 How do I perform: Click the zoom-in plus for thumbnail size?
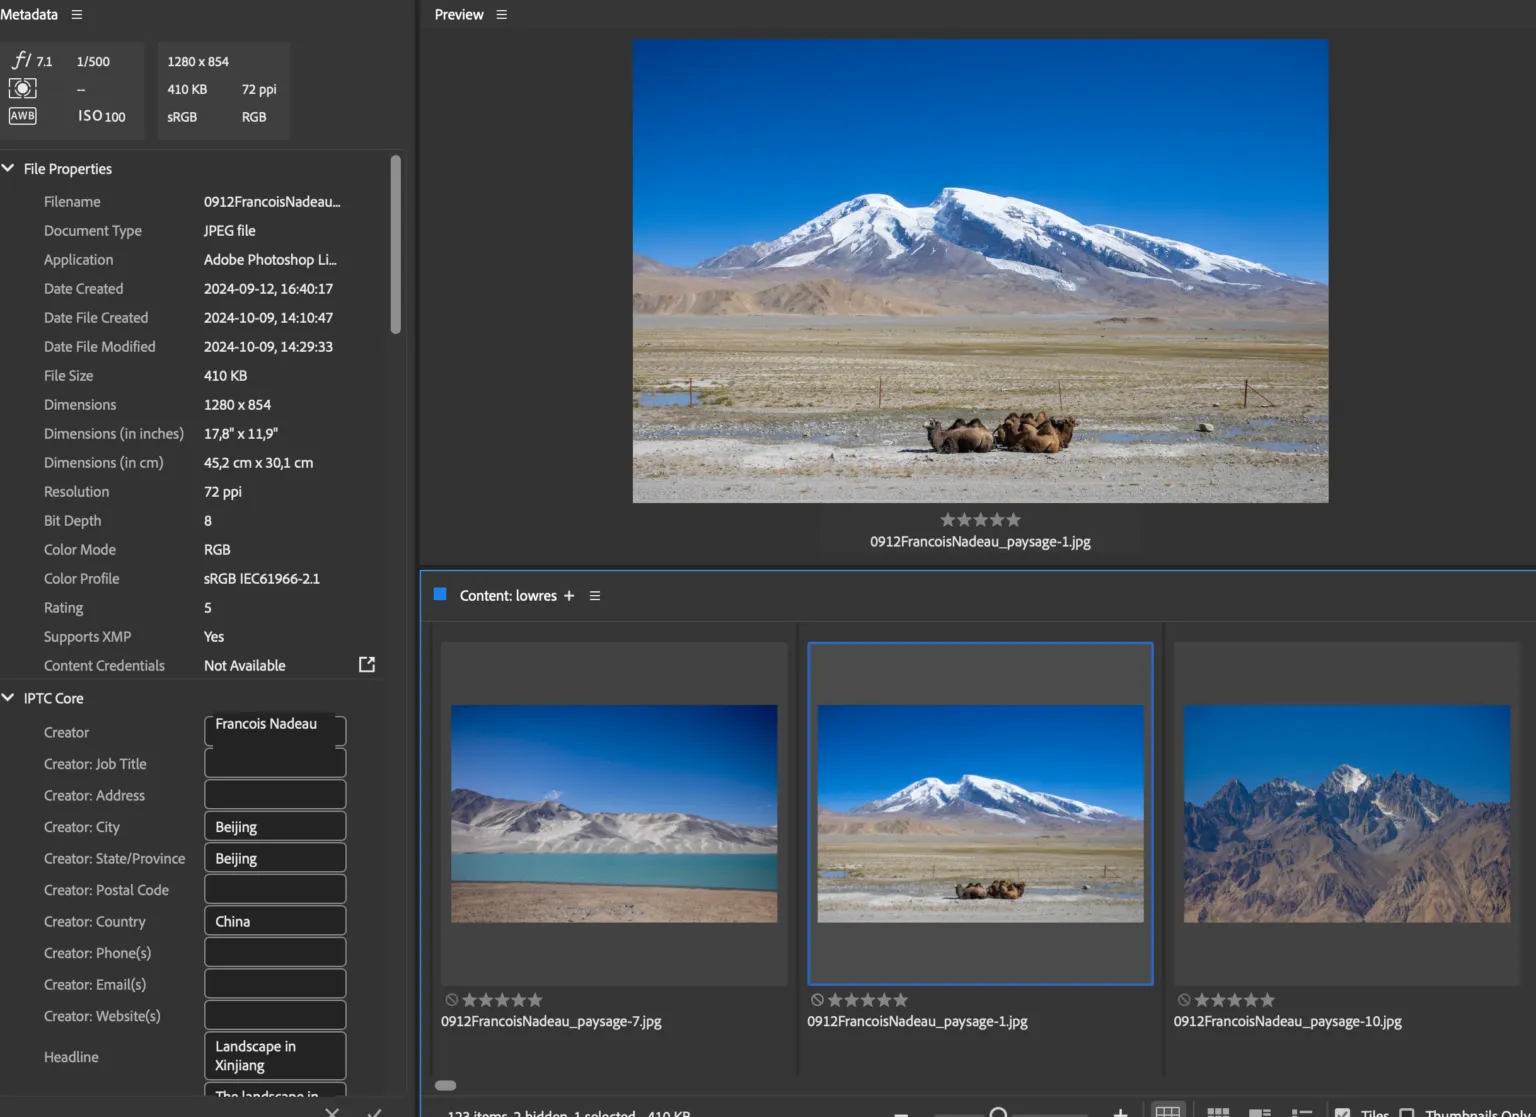1121,1112
